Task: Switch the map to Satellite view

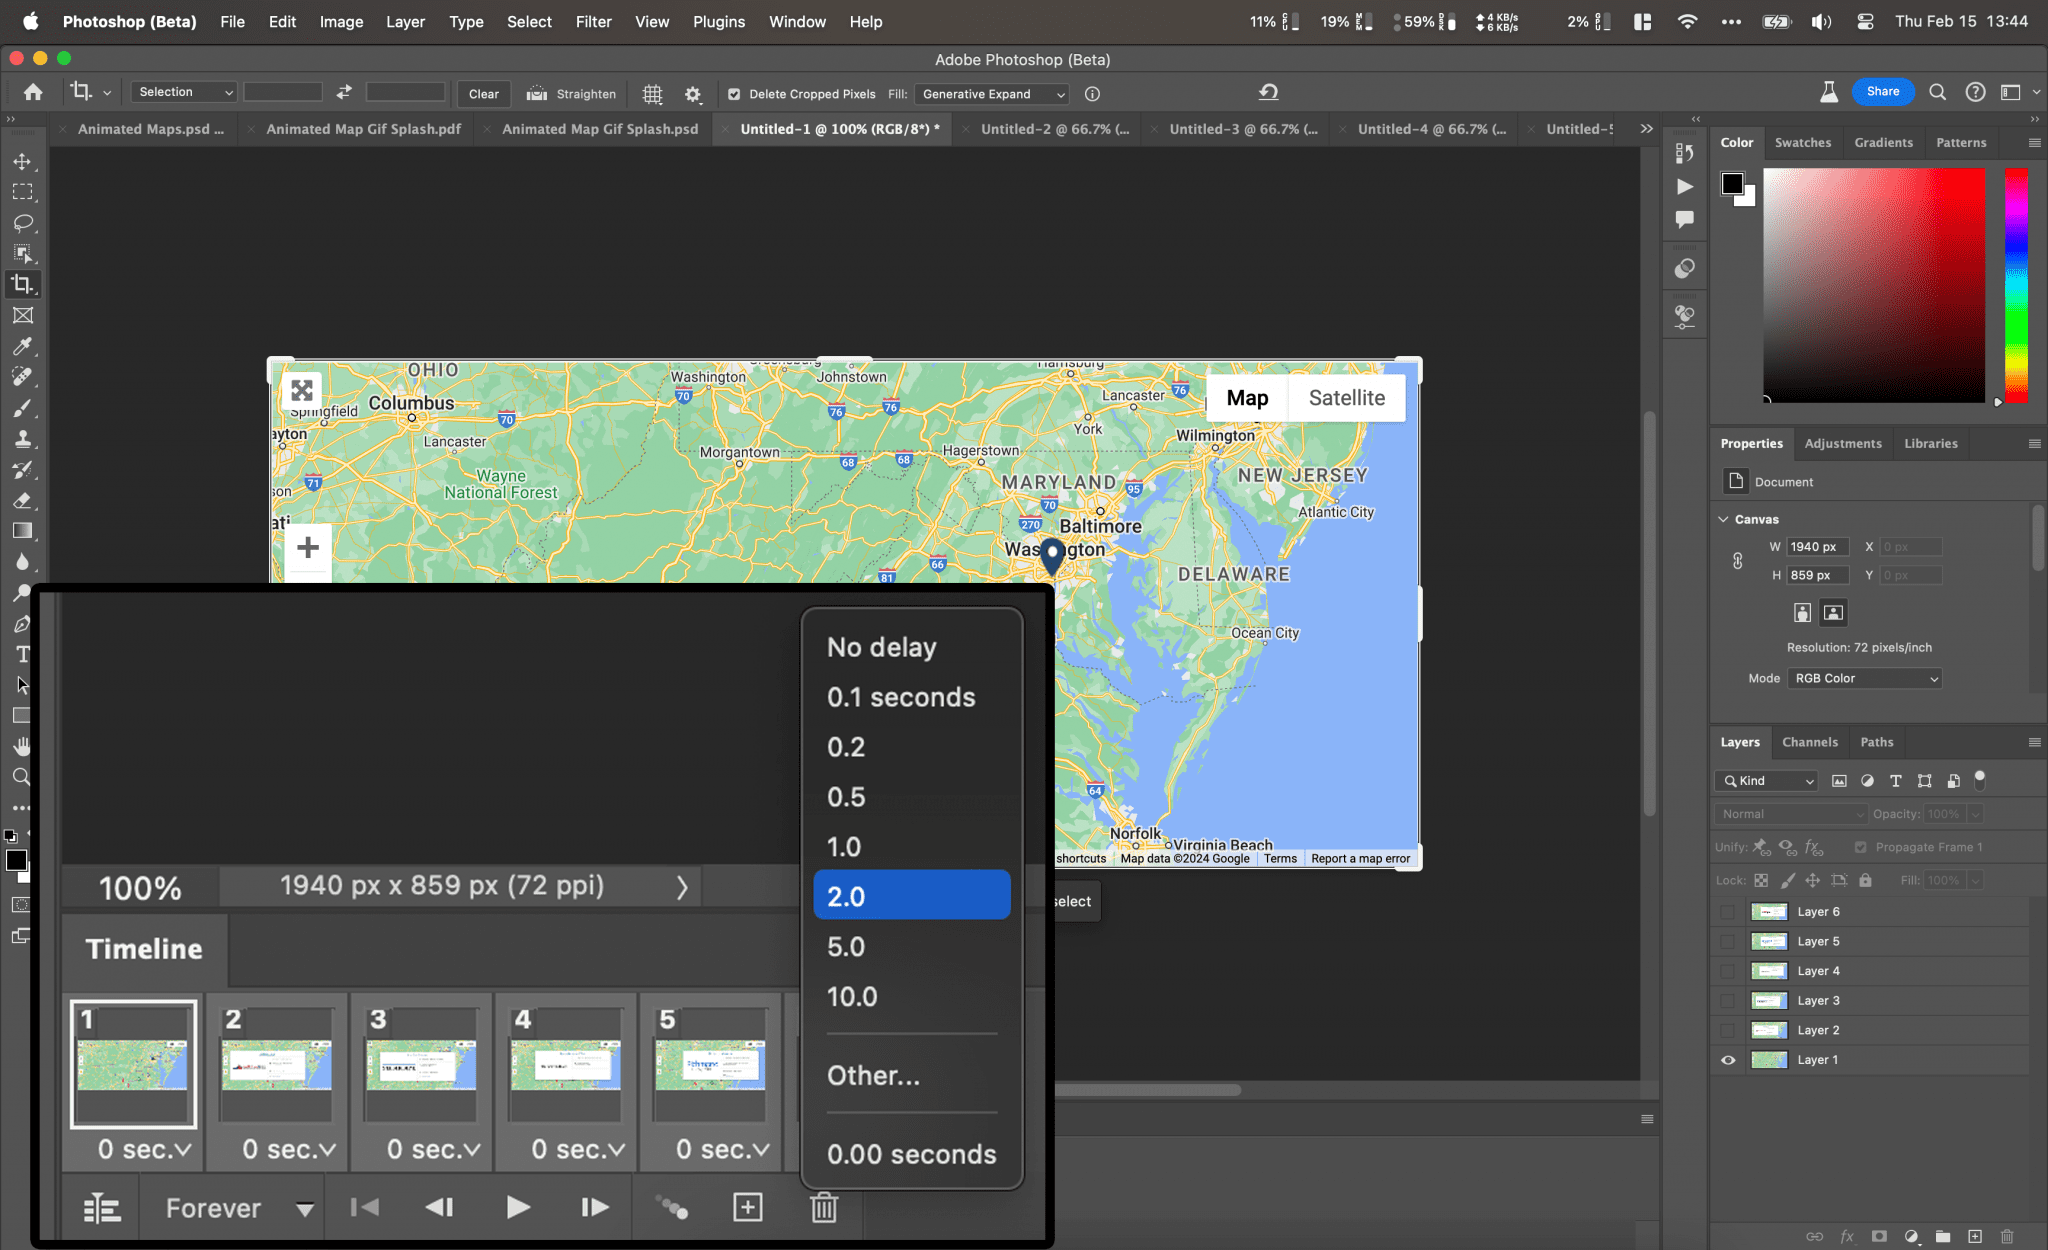Action: pos(1346,397)
